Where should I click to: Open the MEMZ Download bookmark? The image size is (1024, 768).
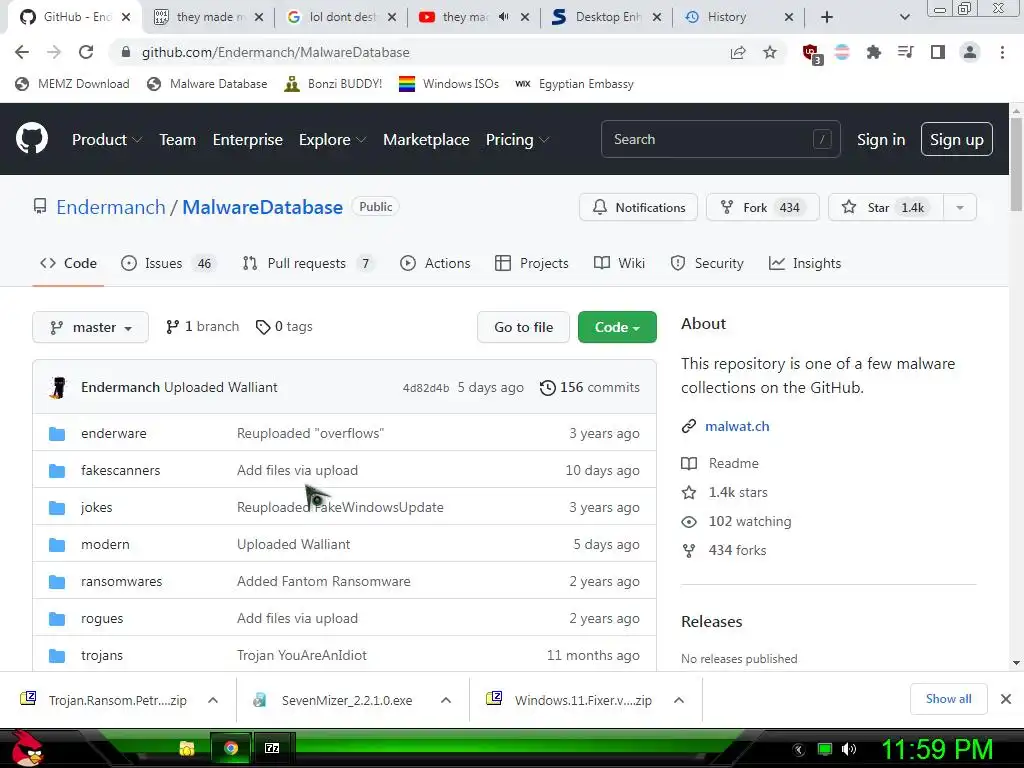pyautogui.click(x=72, y=84)
